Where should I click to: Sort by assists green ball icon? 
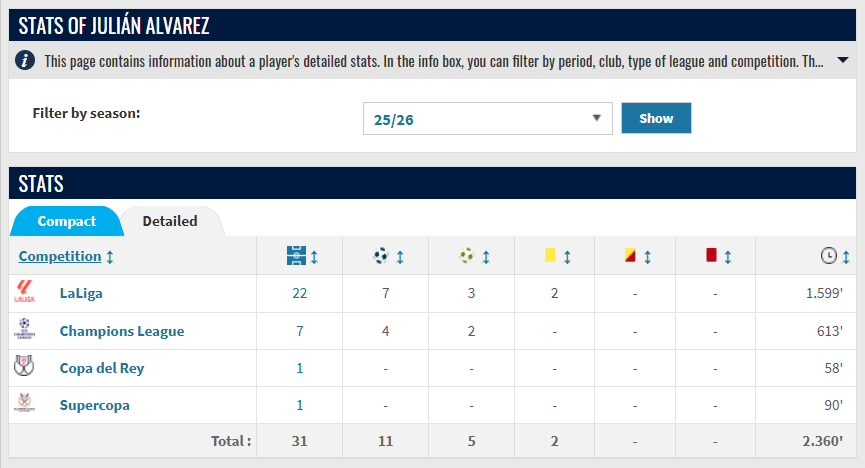(x=467, y=256)
